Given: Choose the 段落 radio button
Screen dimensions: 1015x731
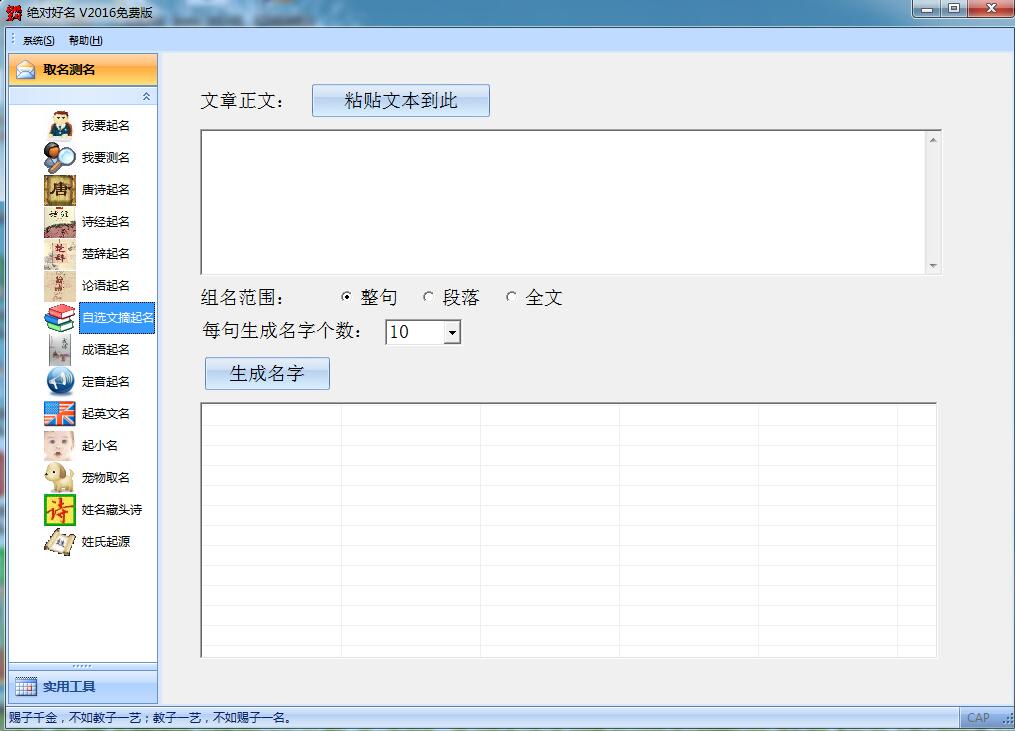Looking at the screenshot, I should pos(428,297).
